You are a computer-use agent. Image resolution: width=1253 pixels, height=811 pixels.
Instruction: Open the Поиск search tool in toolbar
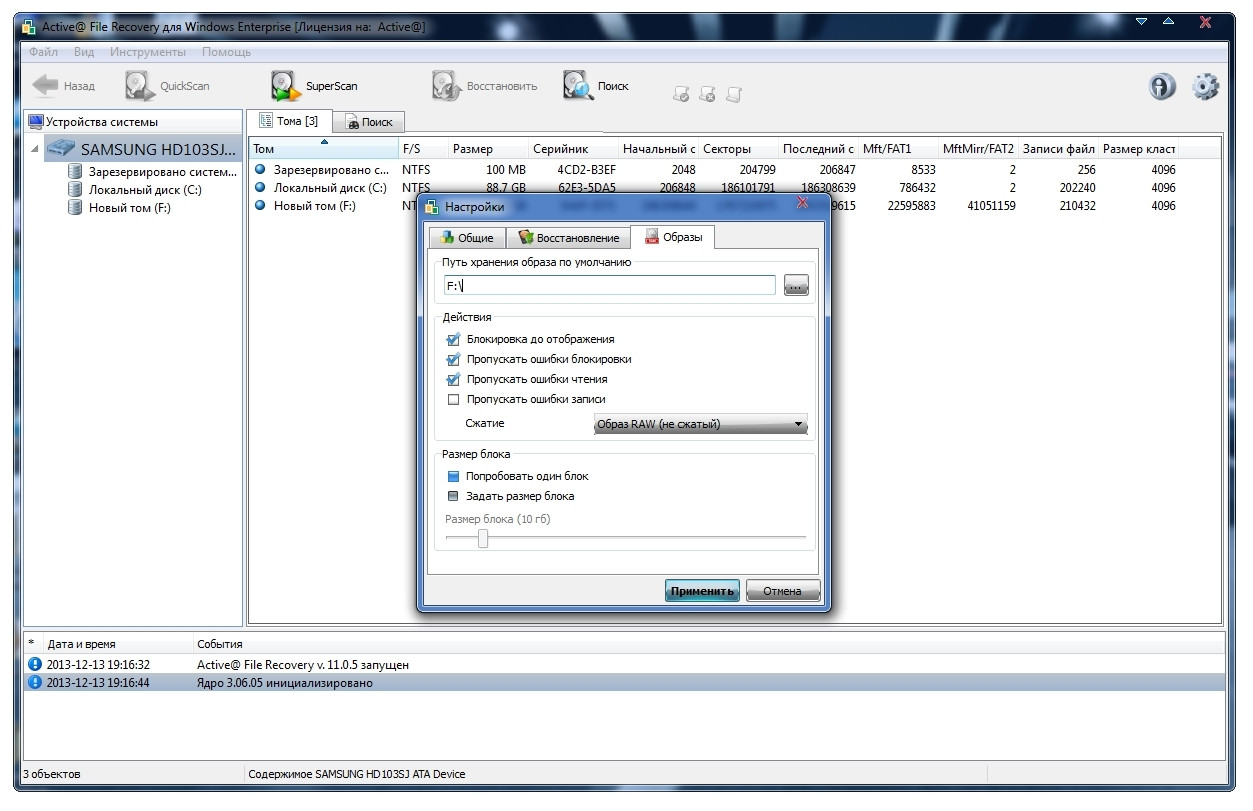pyautogui.click(x=596, y=86)
